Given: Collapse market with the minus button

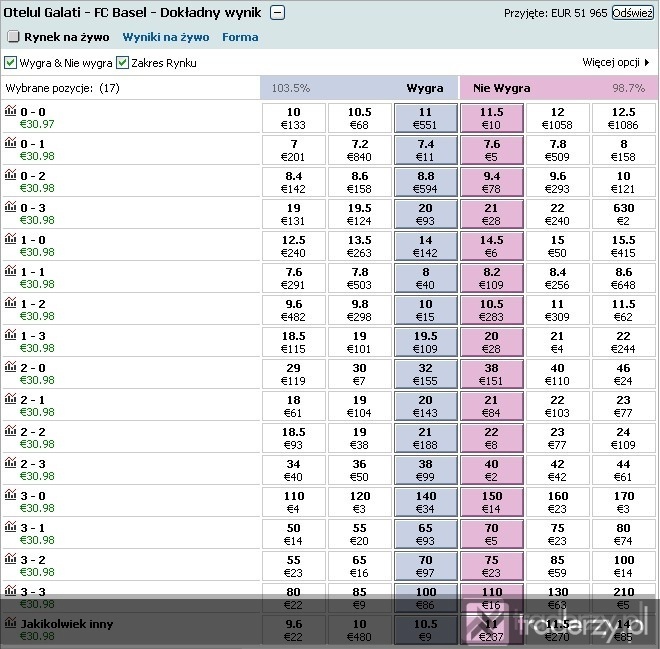Looking at the screenshot, I should click(x=277, y=13).
